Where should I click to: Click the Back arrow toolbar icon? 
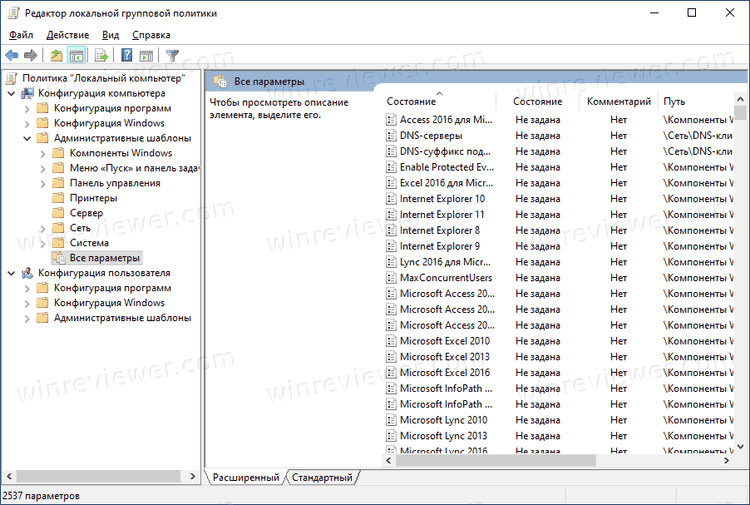click(11, 56)
